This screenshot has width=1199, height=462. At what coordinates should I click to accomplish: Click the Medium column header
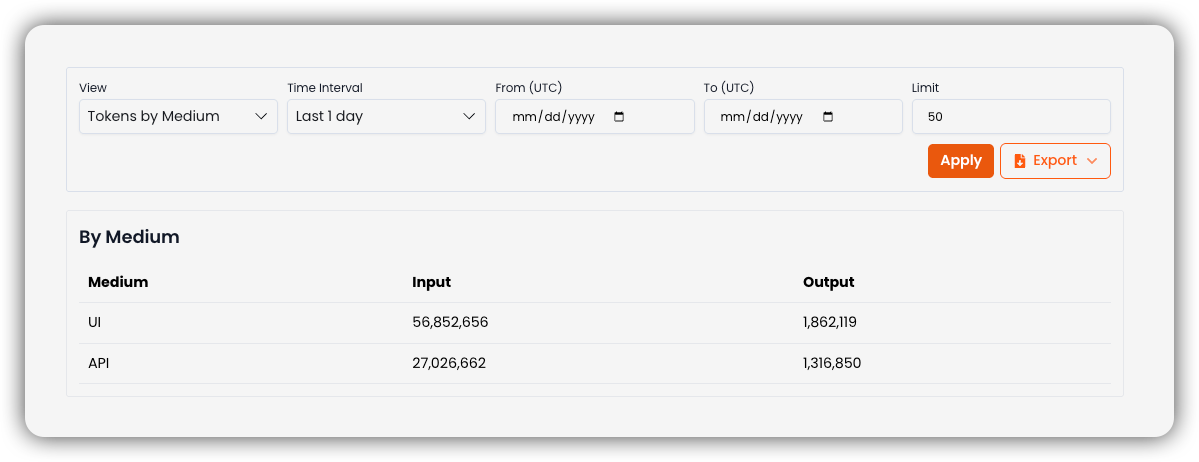click(x=118, y=282)
